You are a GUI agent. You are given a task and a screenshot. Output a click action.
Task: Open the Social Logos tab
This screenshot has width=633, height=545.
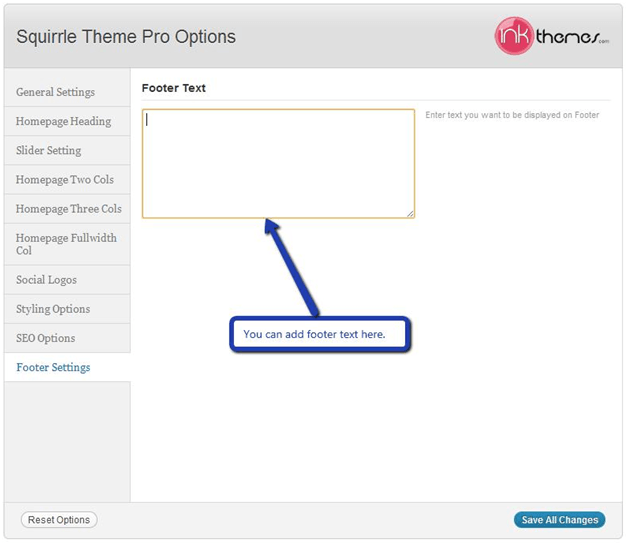[x=67, y=280]
